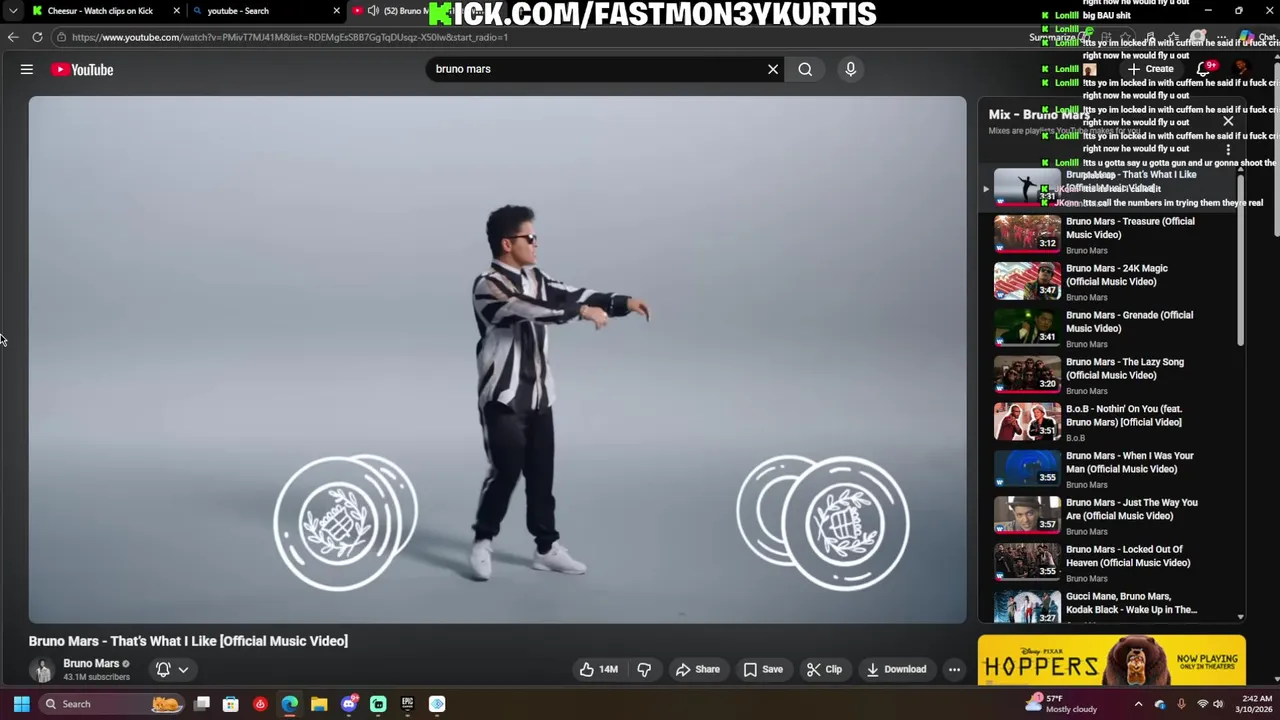Open File Explorer from taskbar
Viewport: 1280px width, 720px height.
[x=319, y=704]
